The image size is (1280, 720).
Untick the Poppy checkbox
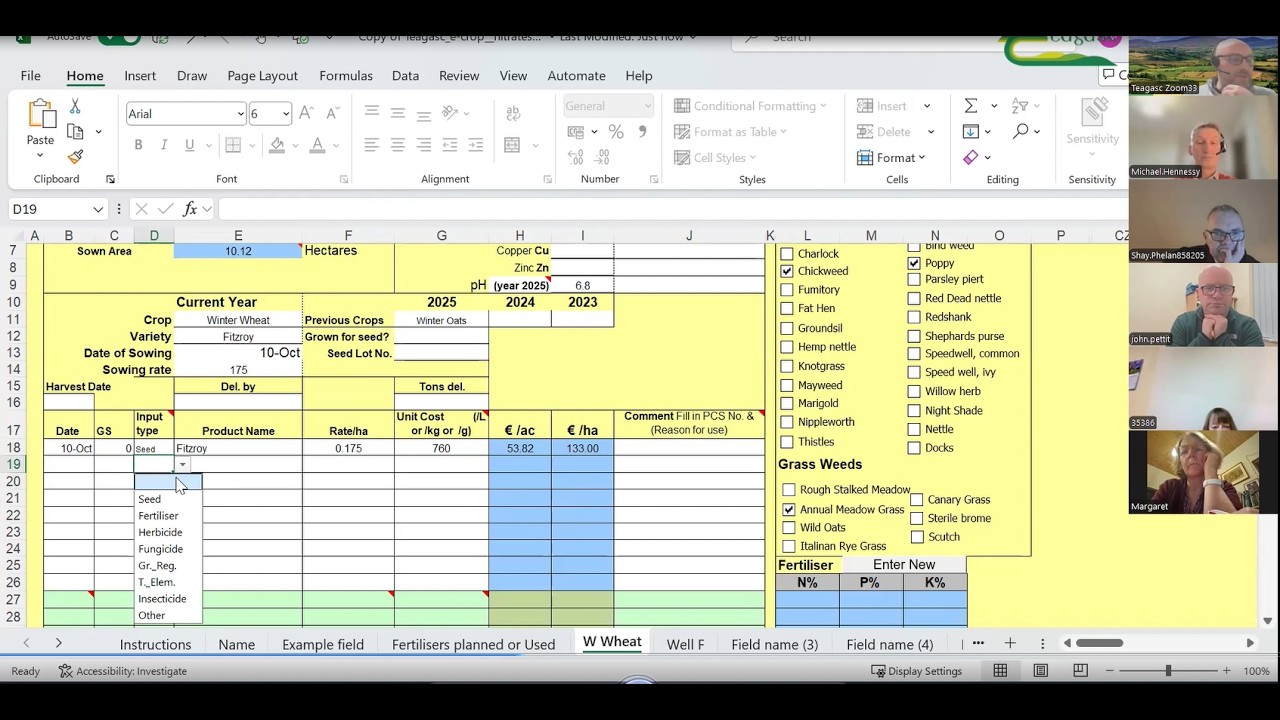point(914,263)
